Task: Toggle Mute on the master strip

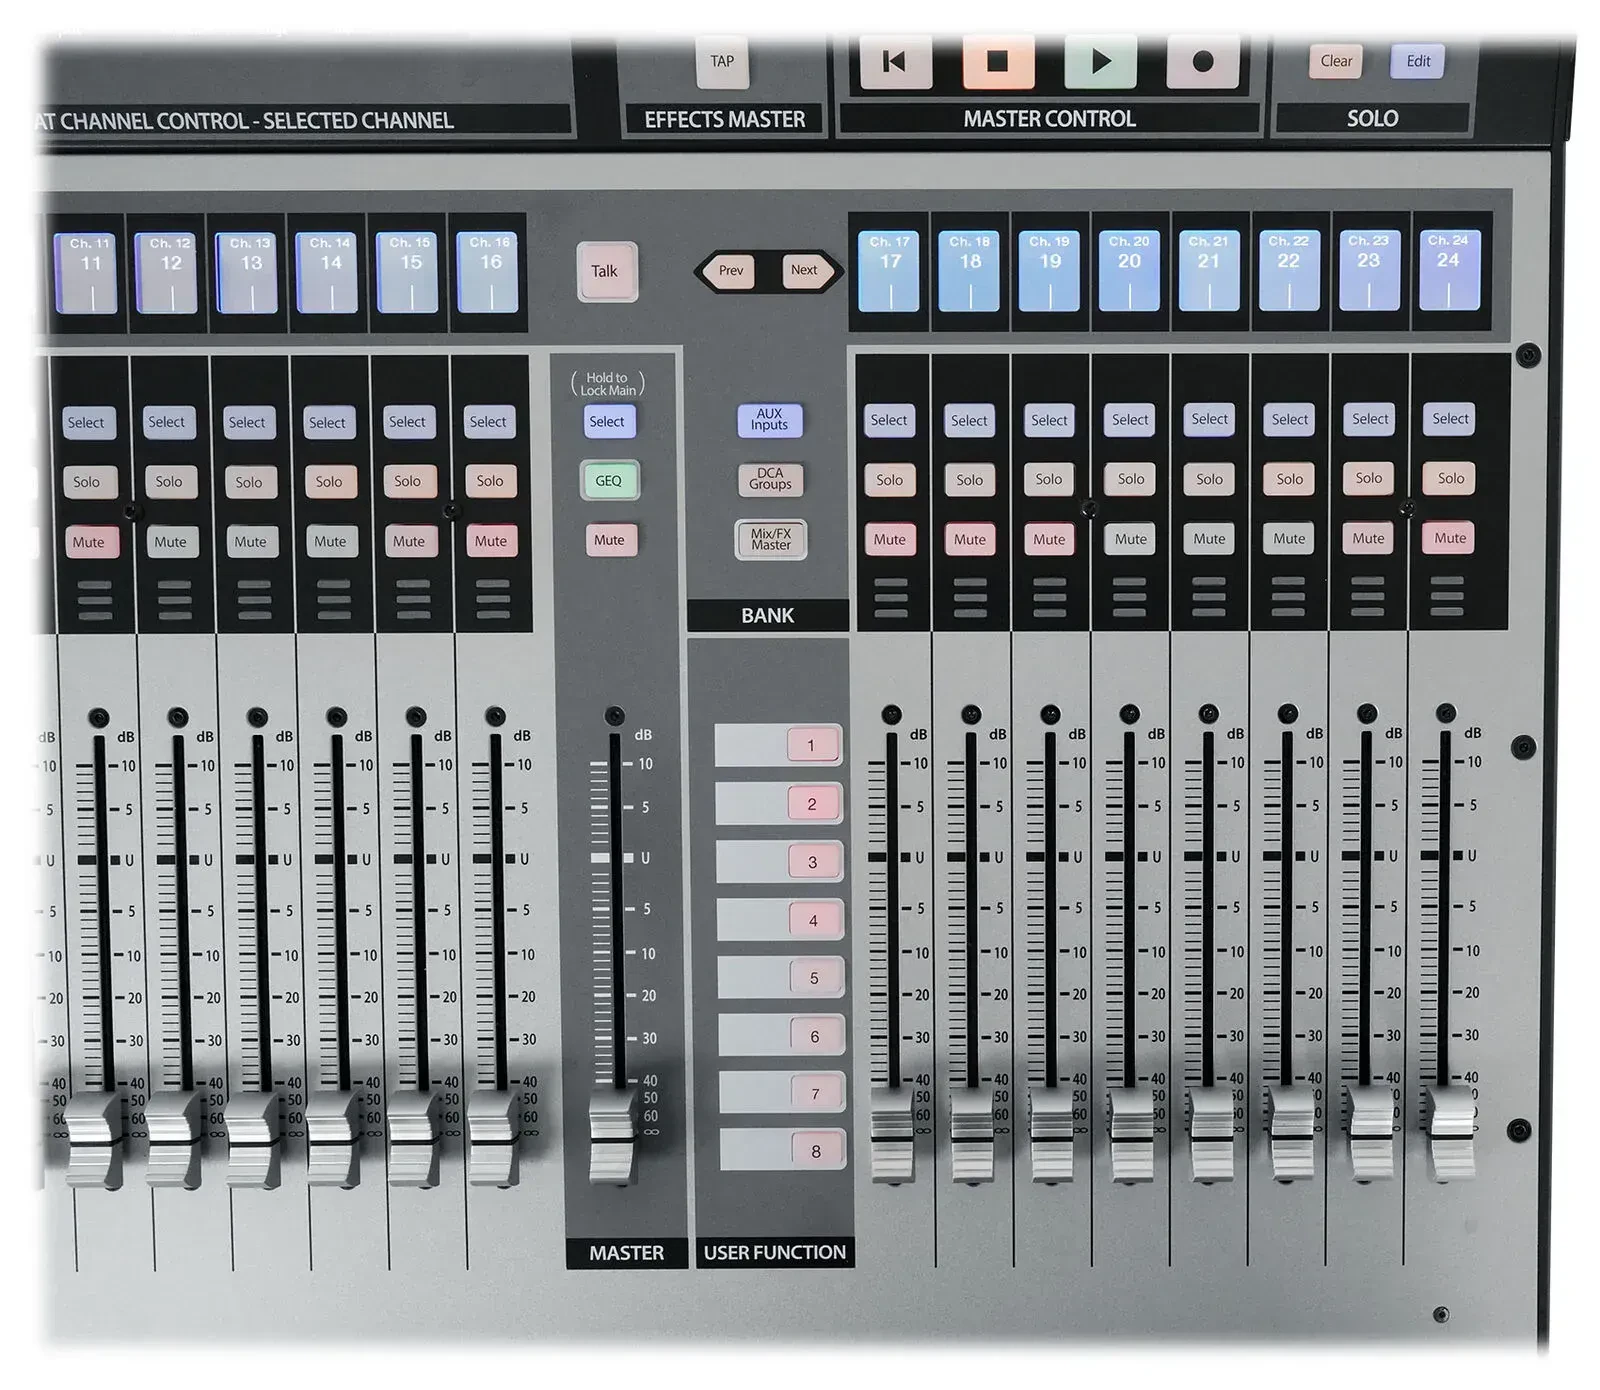Action: point(609,540)
